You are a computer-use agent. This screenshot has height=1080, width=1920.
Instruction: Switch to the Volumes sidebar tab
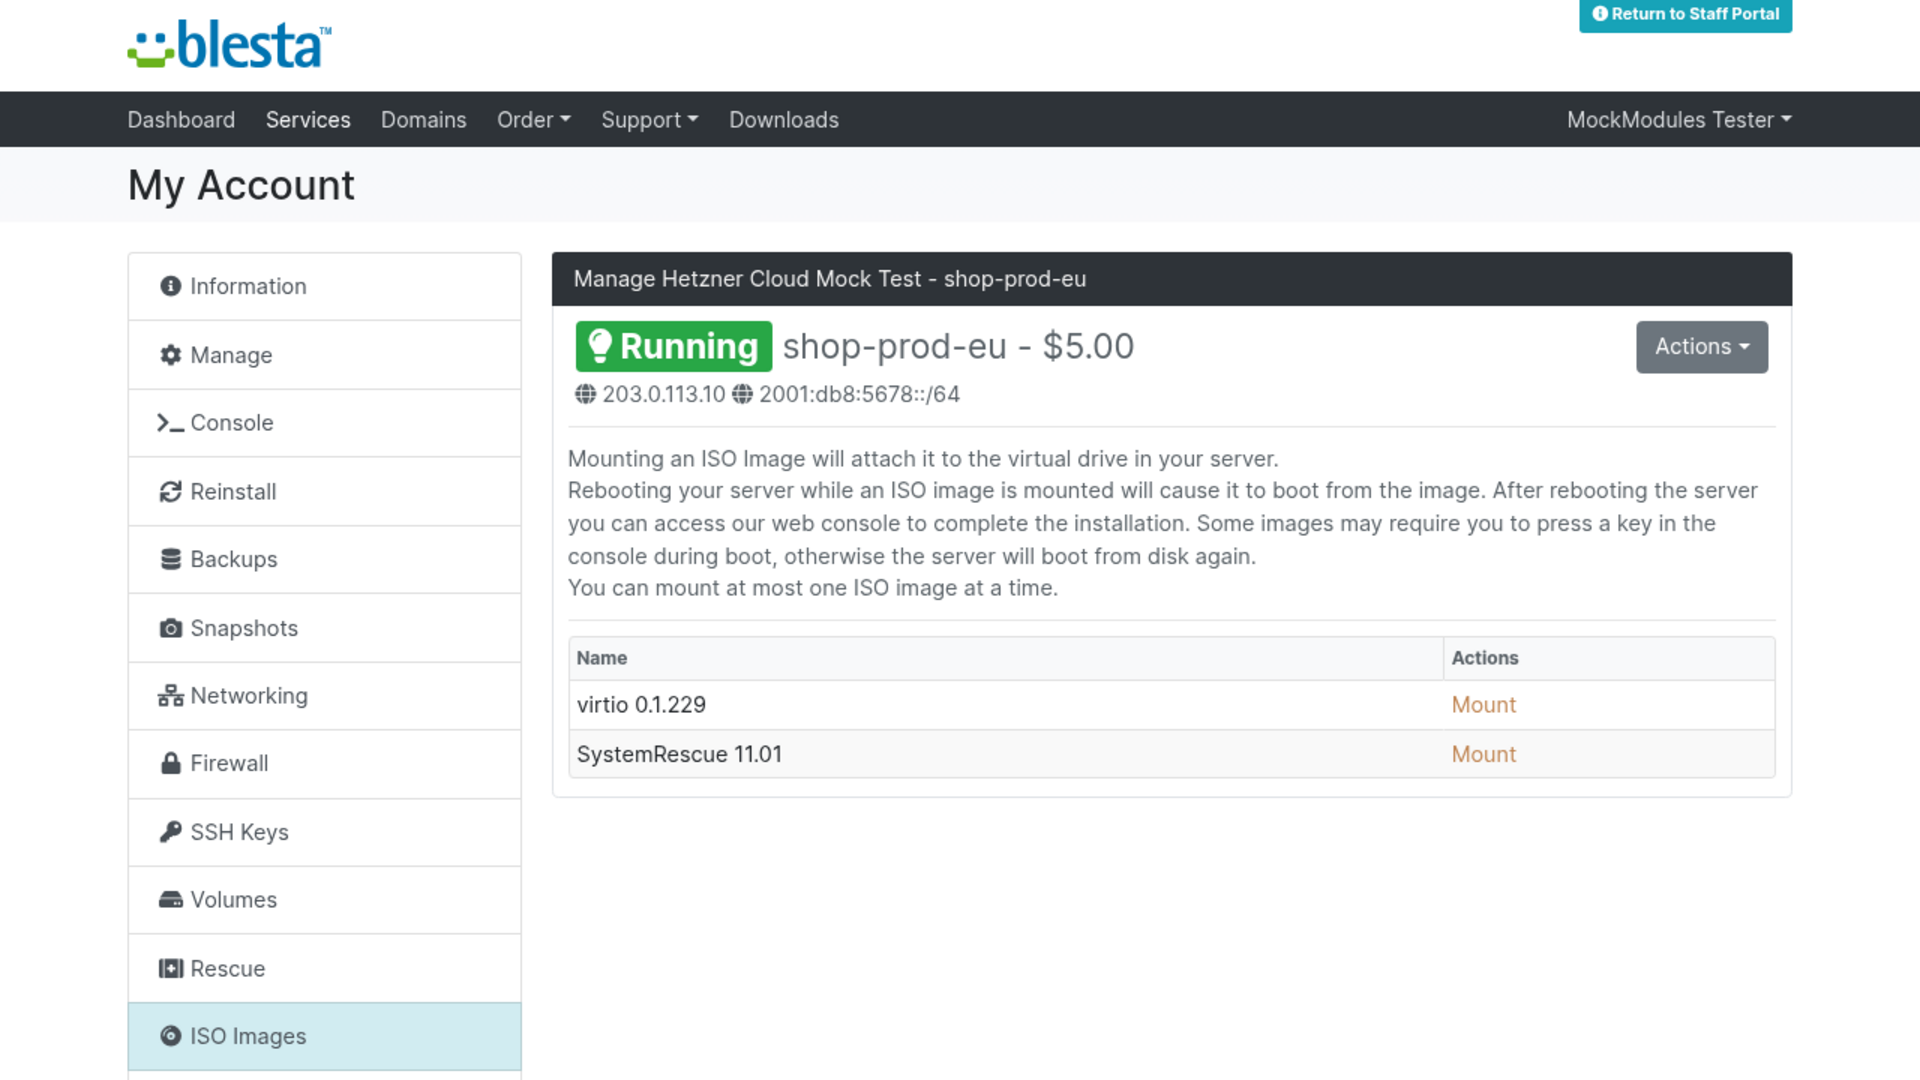pyautogui.click(x=325, y=900)
